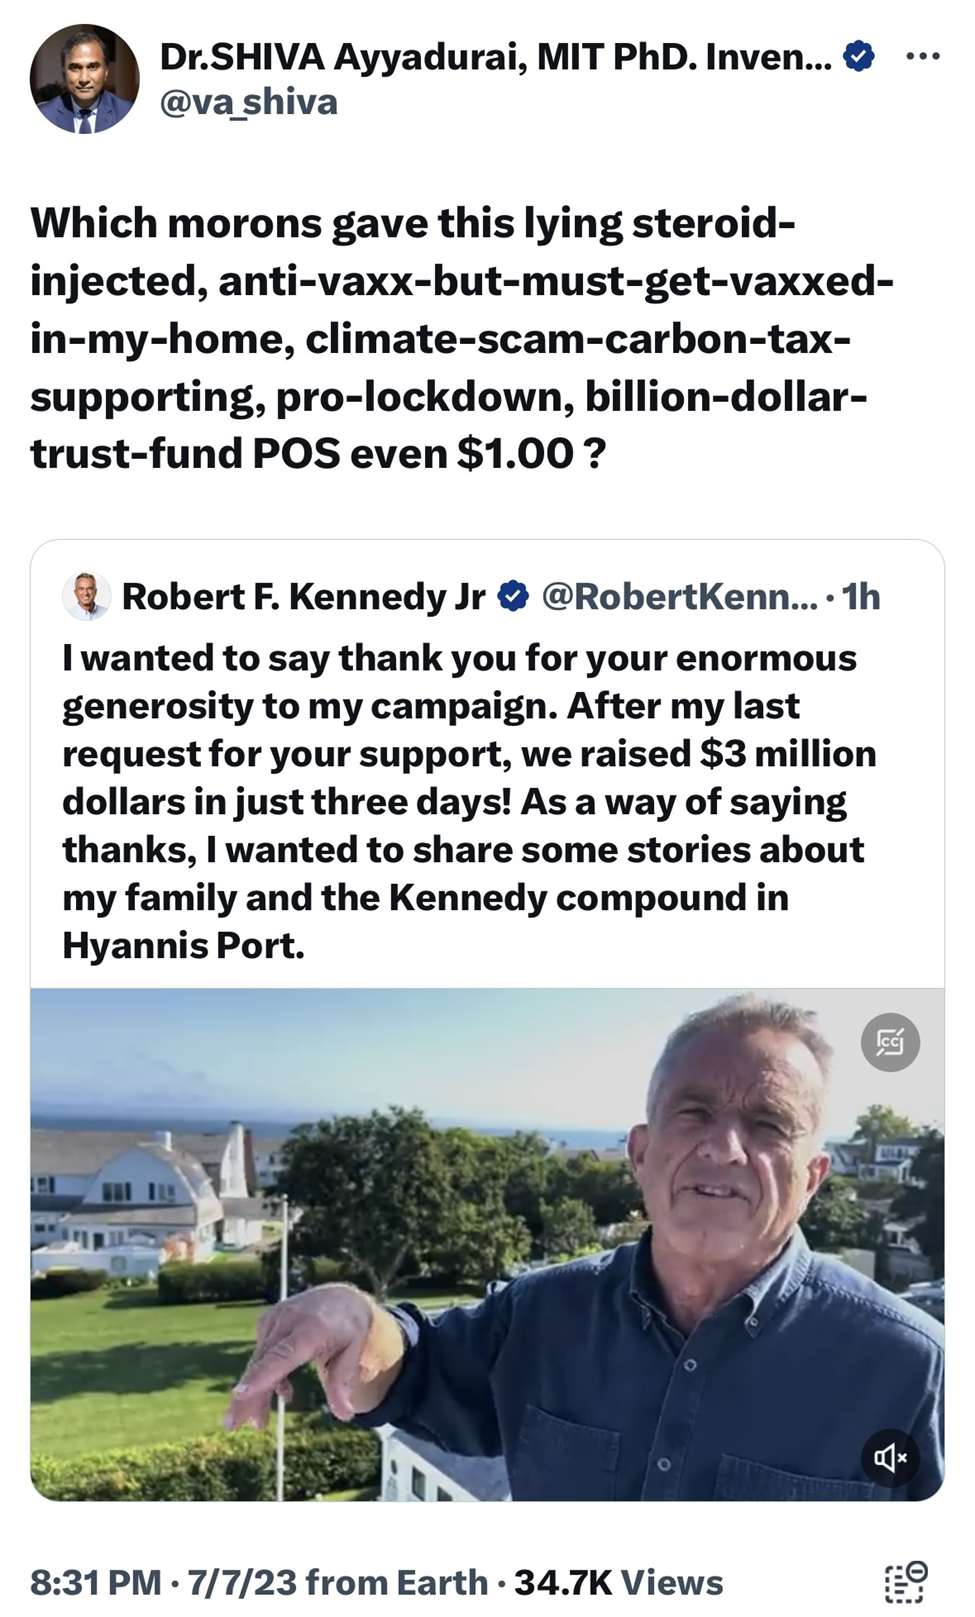Click the dashed-square icon beside the Views count

point(906,1582)
